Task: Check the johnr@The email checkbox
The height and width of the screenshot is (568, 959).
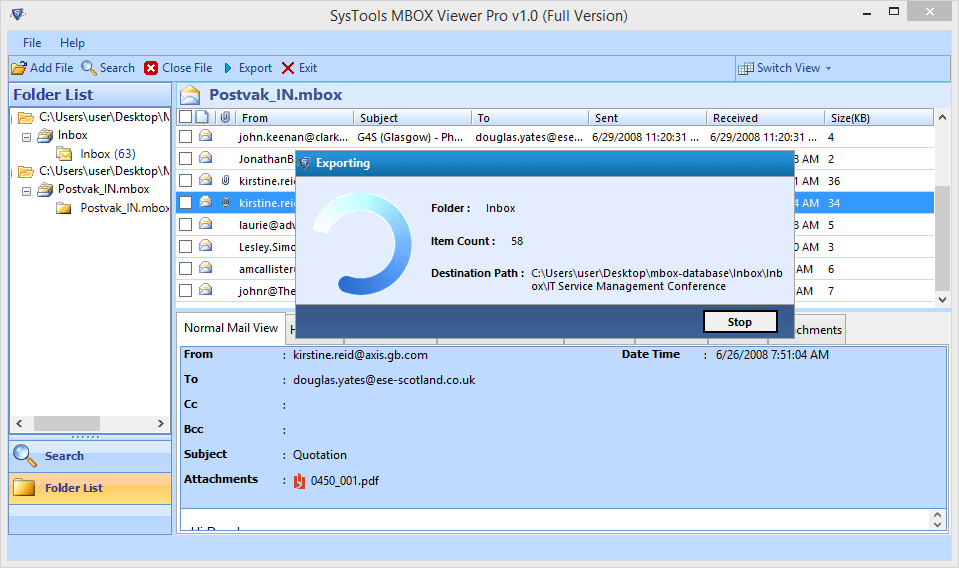Action: coord(185,291)
